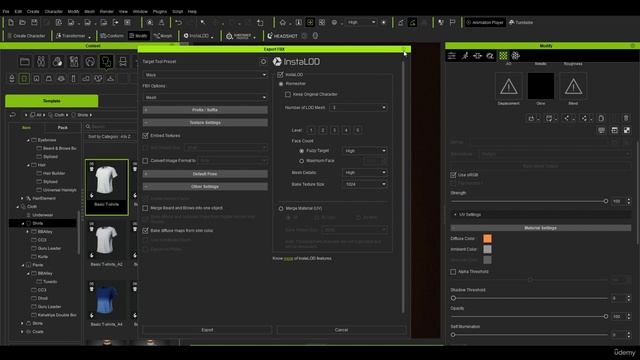Click the HEADSHOT plugin button
The height and width of the screenshot is (360, 640).
click(282, 36)
